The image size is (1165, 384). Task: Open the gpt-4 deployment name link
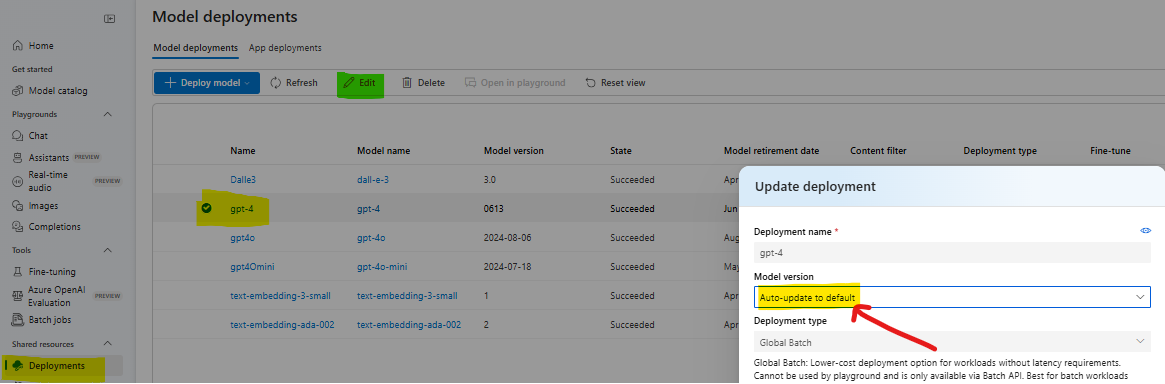click(x=242, y=209)
